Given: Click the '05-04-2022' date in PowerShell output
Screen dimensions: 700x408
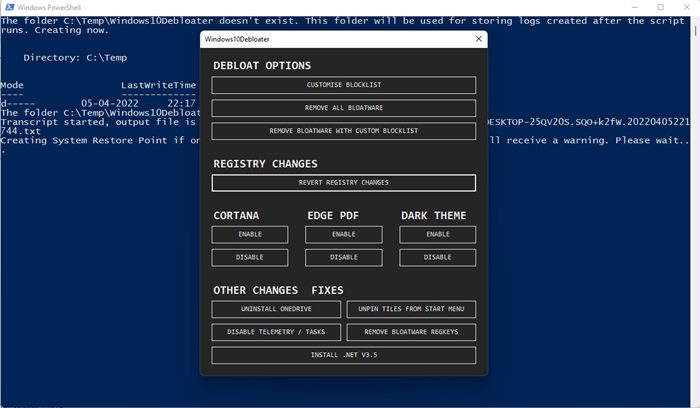Looking at the screenshot, I should point(110,104).
